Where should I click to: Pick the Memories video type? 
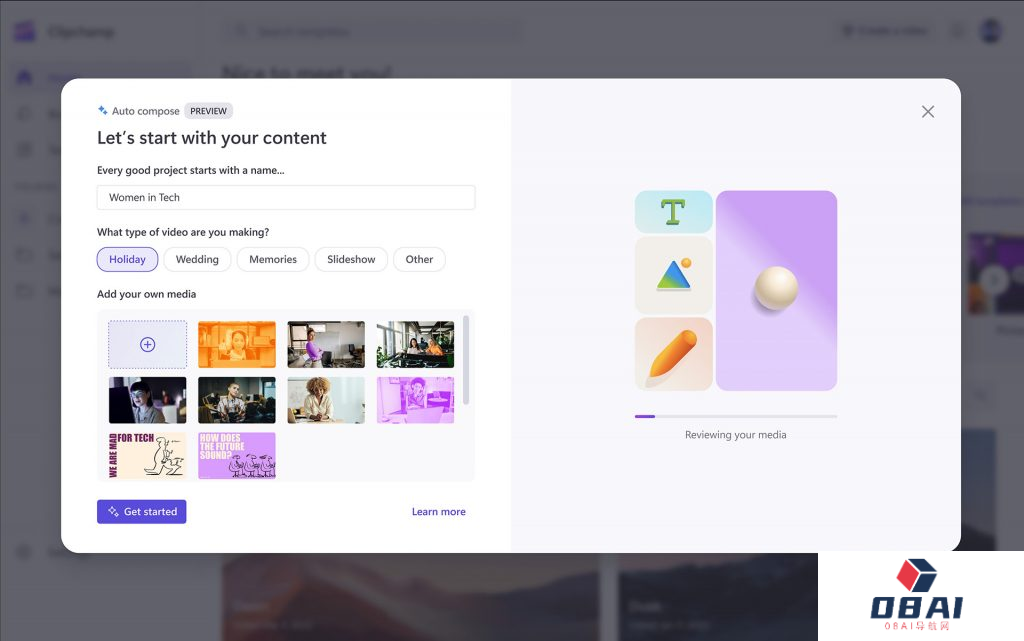[273, 259]
